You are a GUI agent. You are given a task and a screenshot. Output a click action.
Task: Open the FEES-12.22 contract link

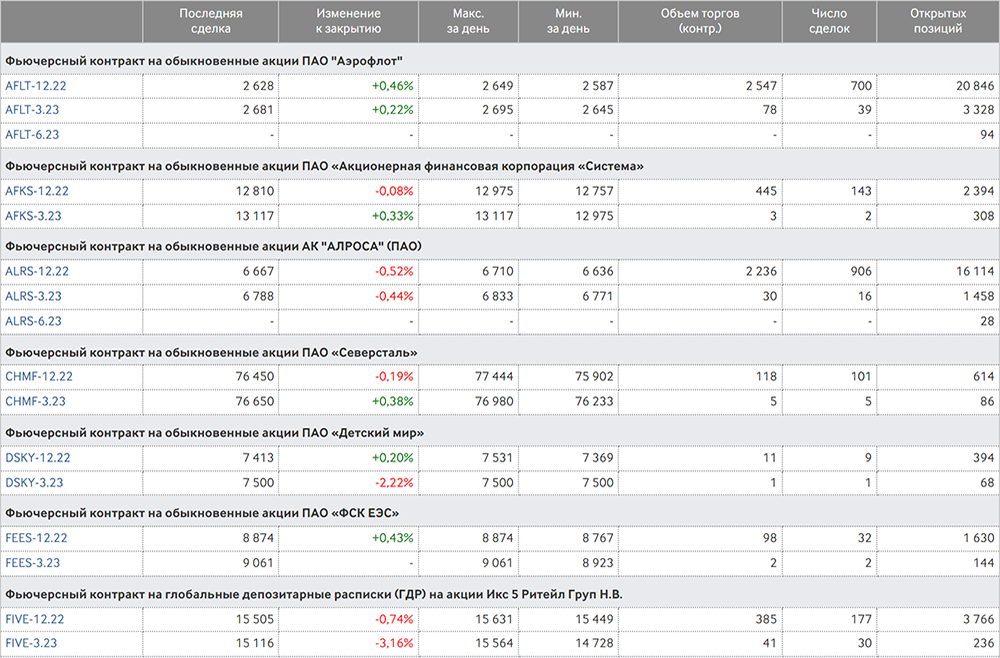(x=36, y=538)
